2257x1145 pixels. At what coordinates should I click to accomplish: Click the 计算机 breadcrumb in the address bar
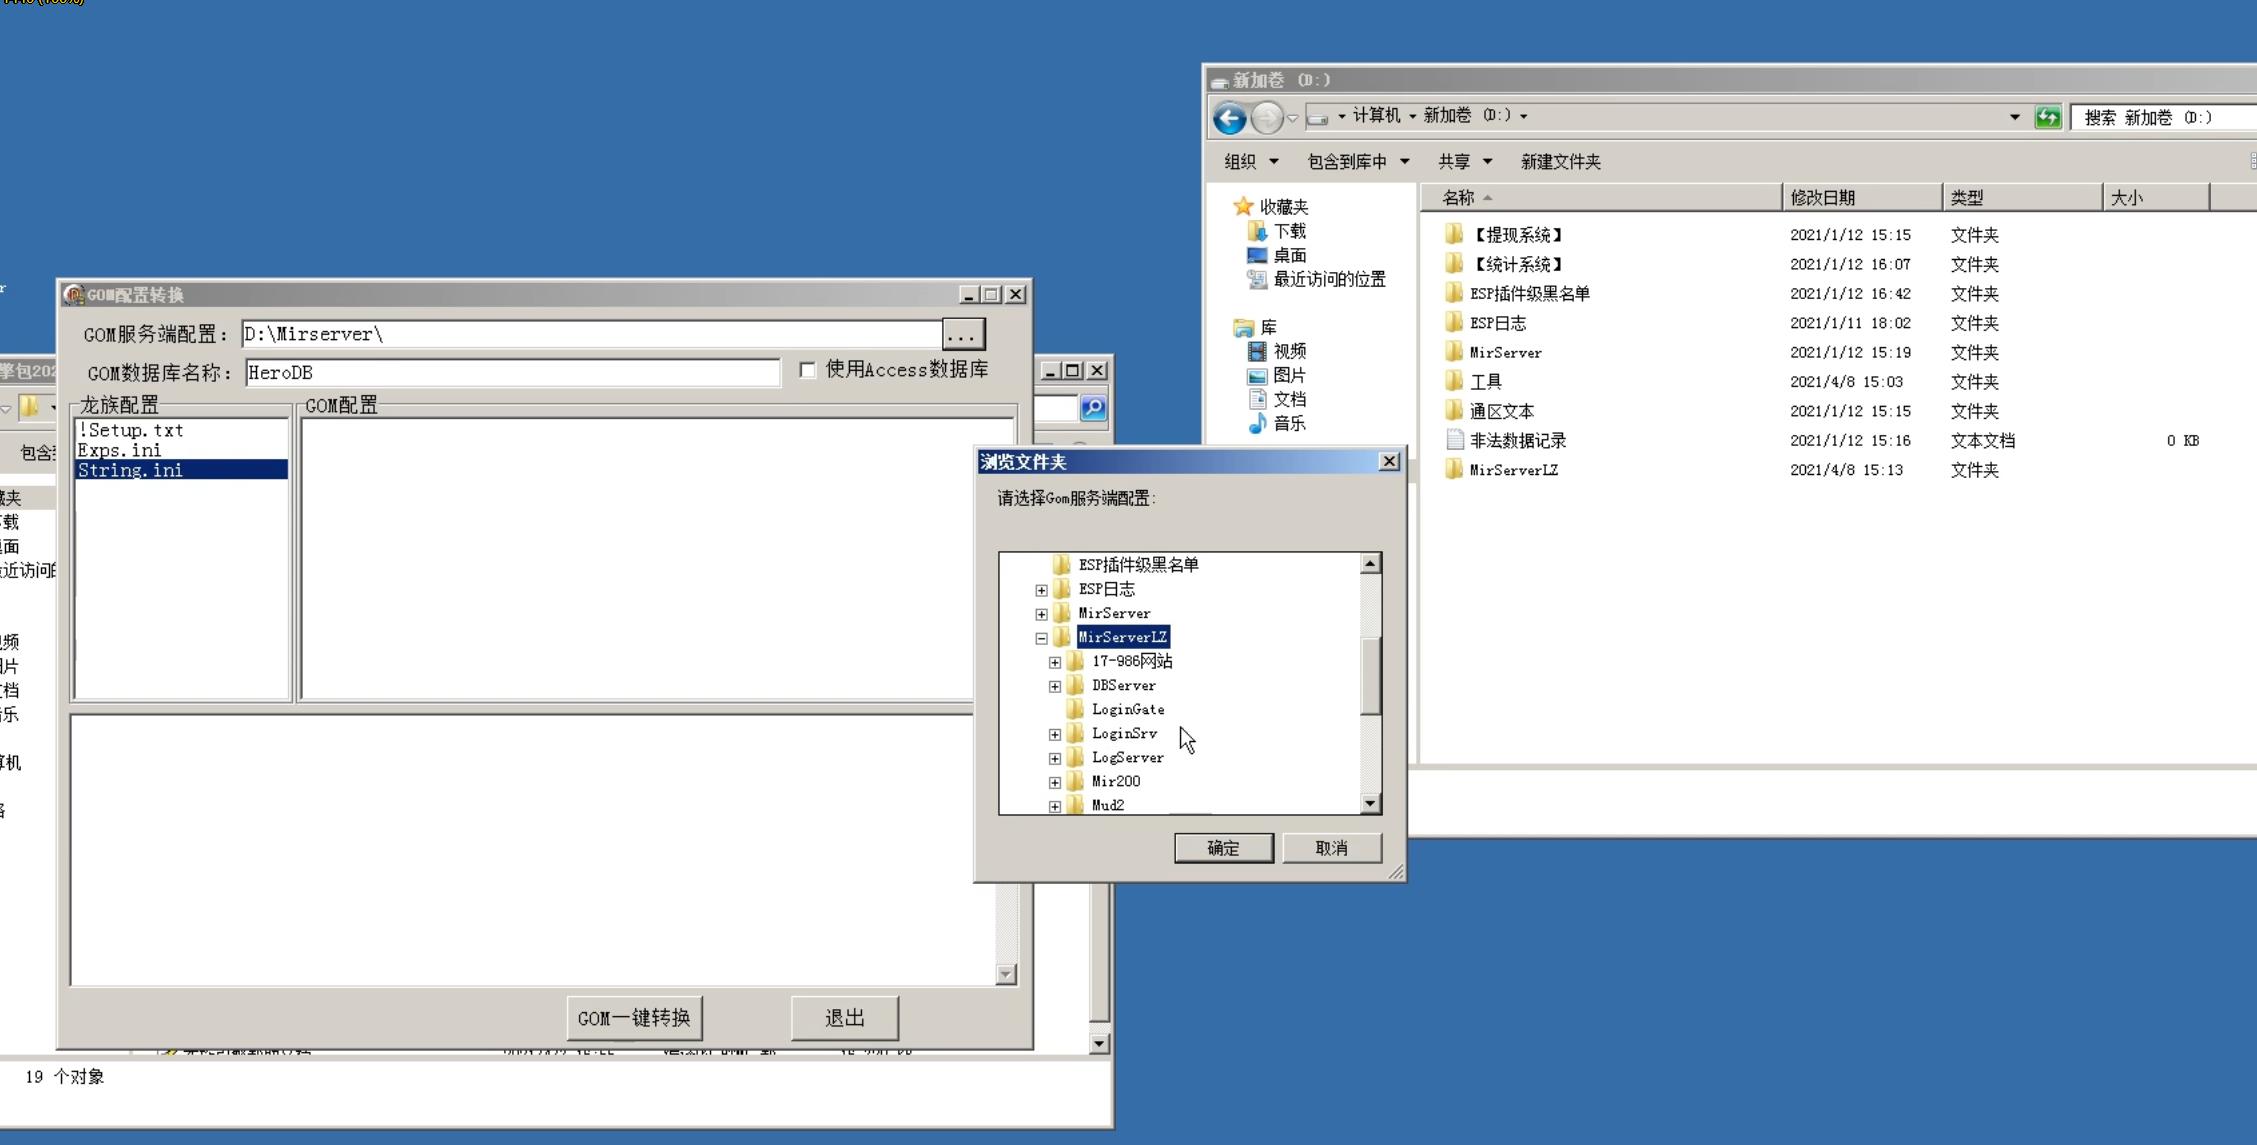pos(1376,116)
